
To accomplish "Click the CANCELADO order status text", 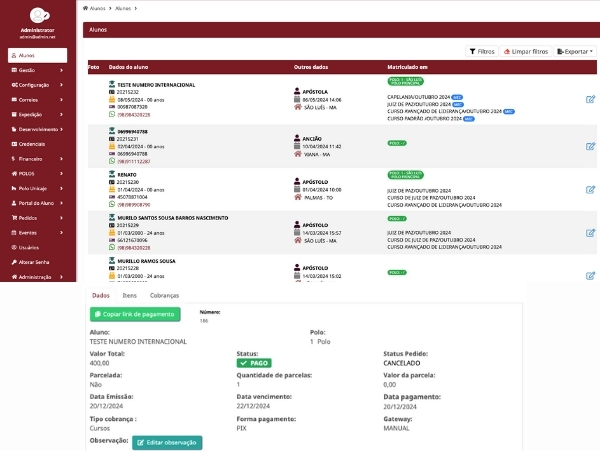I will click(402, 363).
